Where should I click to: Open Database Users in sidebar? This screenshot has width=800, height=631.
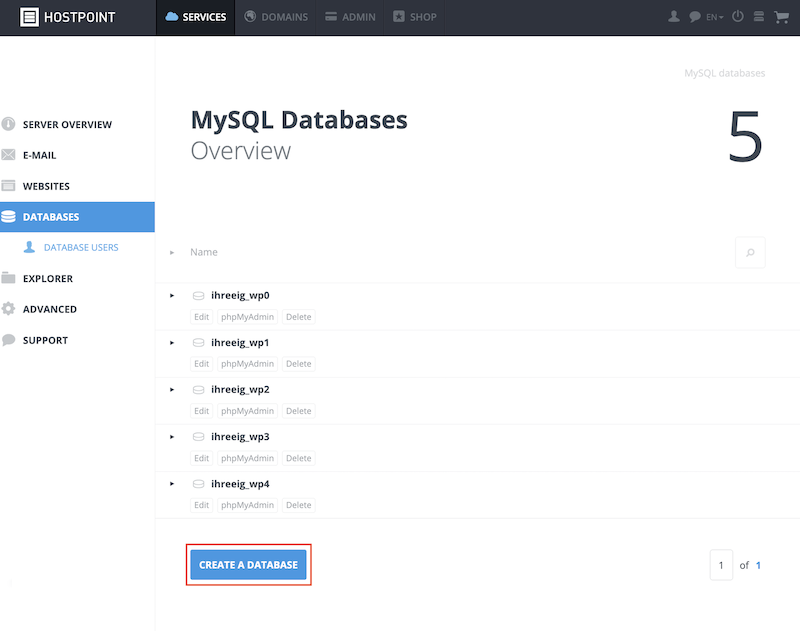[81, 247]
